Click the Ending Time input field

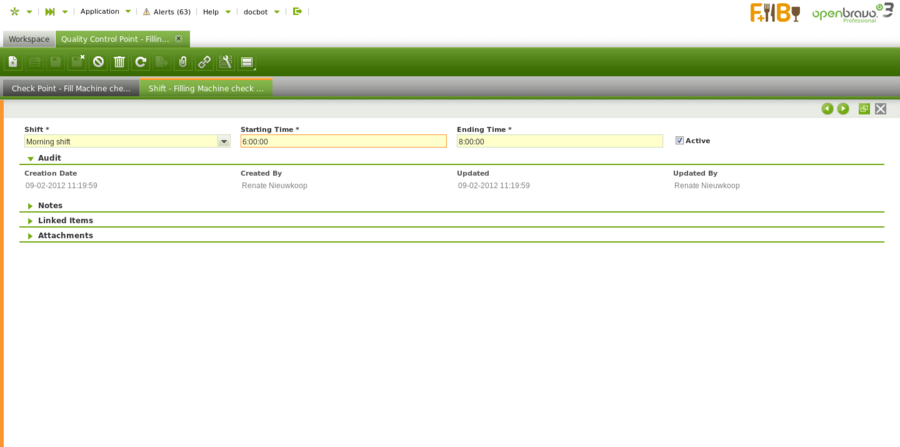pos(559,142)
